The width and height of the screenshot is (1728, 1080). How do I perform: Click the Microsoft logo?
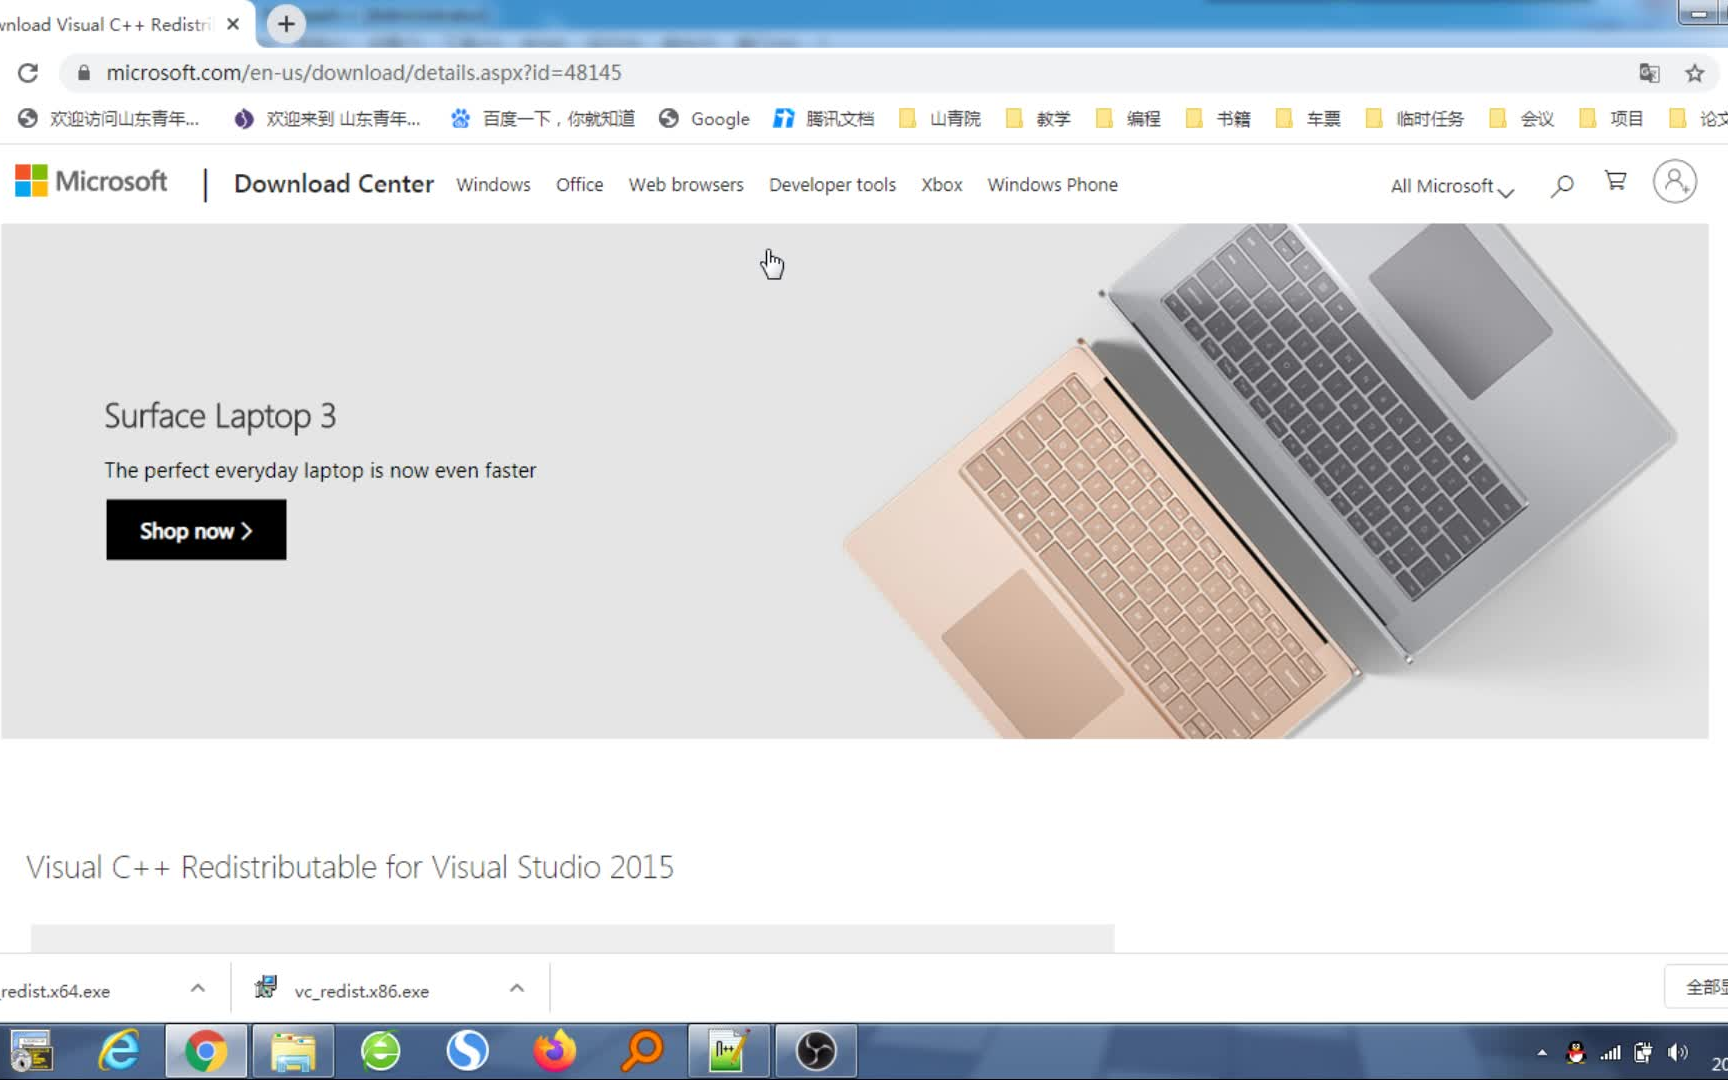click(91, 181)
